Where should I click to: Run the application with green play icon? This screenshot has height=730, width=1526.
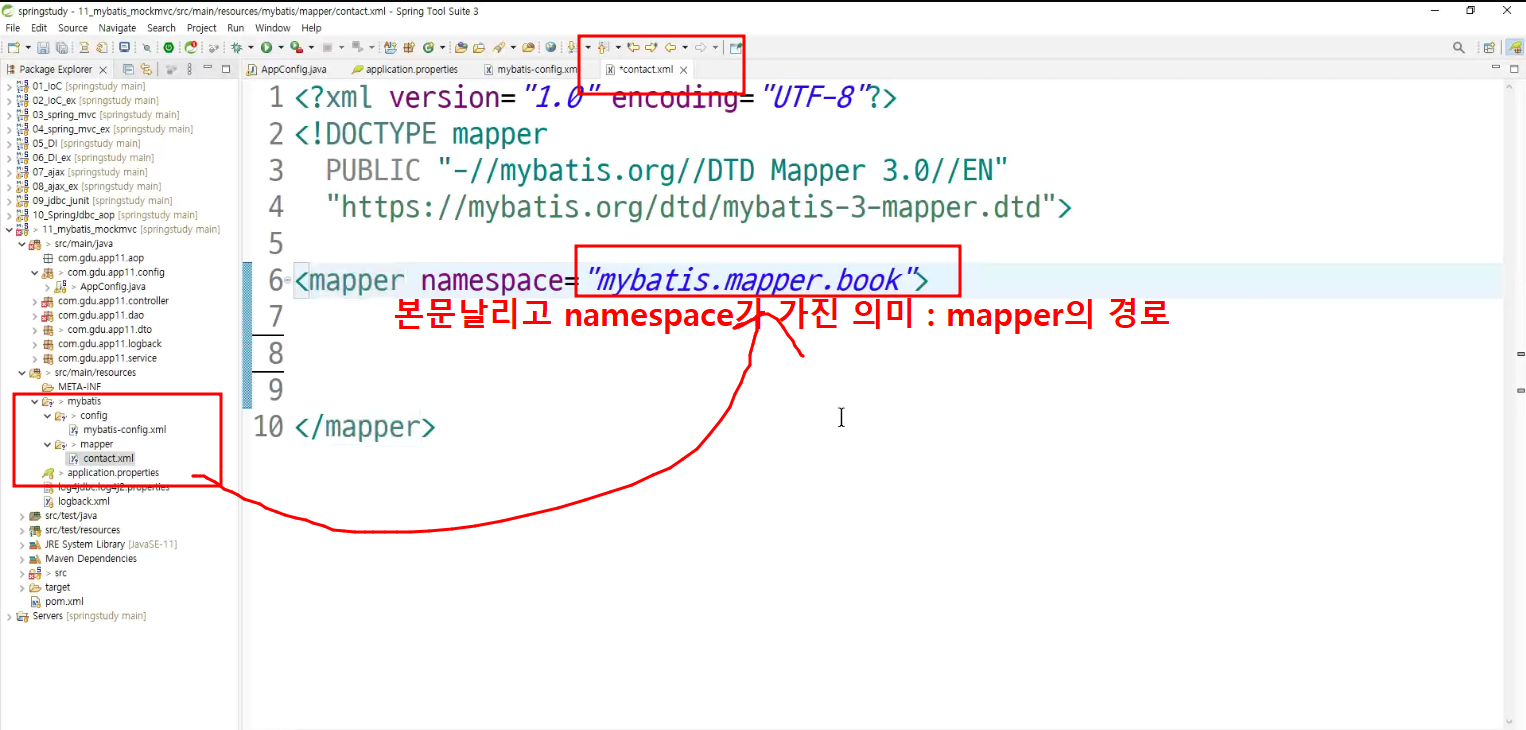(x=267, y=47)
